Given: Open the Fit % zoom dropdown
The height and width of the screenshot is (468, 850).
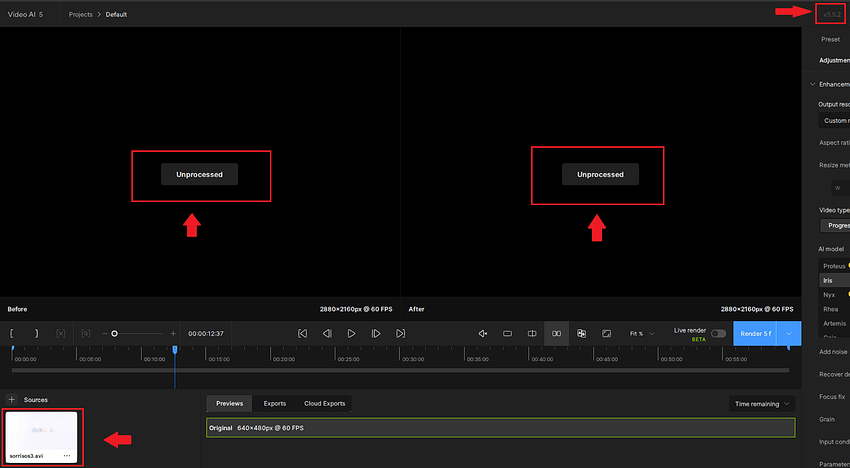Looking at the screenshot, I should click(x=641, y=333).
